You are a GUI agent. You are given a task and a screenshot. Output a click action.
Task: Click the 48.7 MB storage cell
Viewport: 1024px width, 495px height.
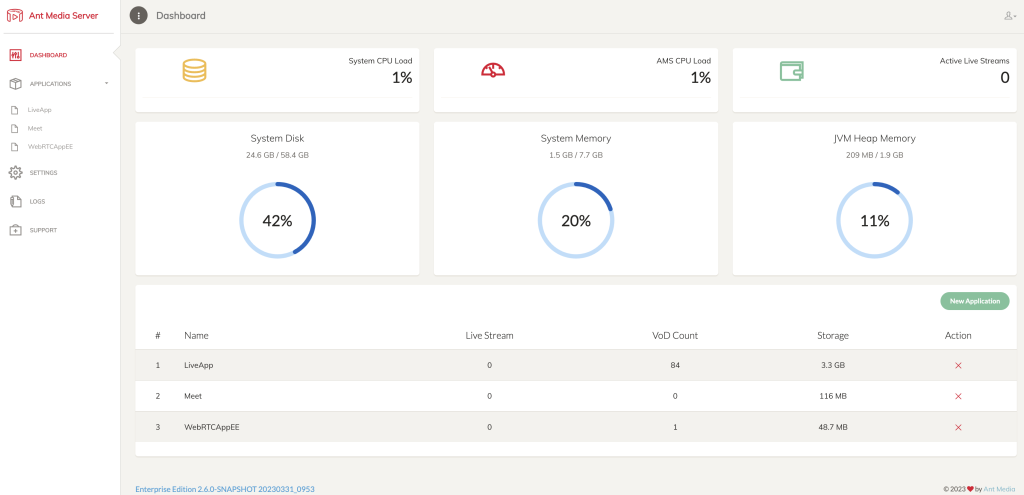[833, 427]
